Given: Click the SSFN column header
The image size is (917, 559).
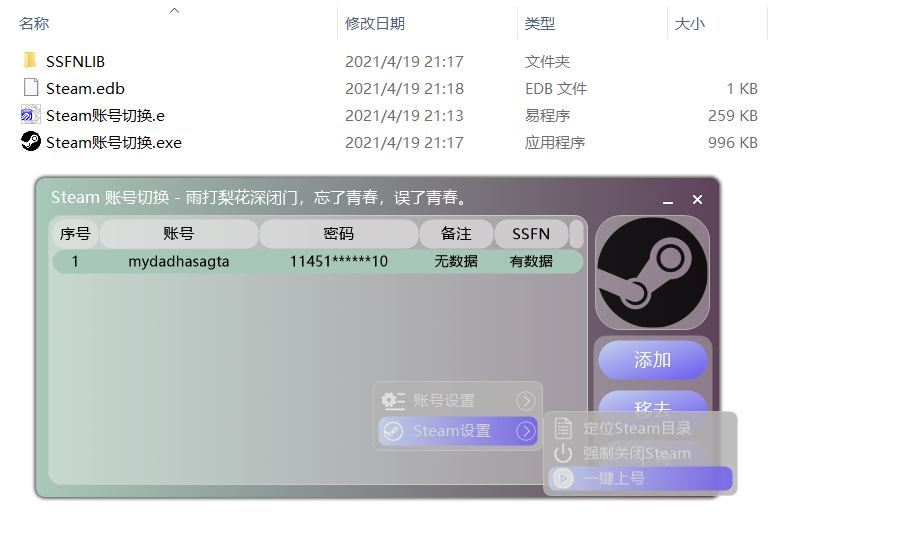Looking at the screenshot, I should [530, 234].
